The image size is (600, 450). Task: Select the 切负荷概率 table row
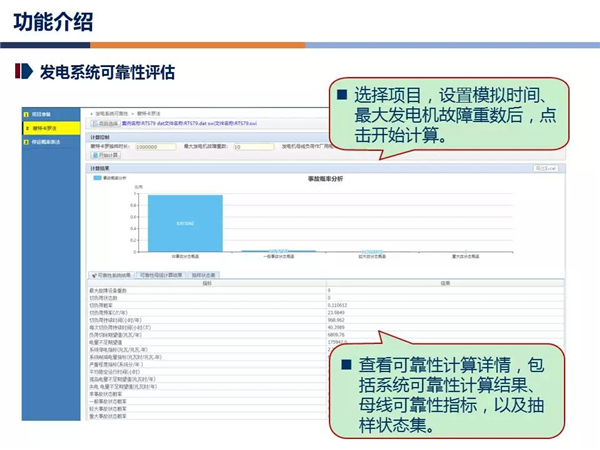click(110, 304)
